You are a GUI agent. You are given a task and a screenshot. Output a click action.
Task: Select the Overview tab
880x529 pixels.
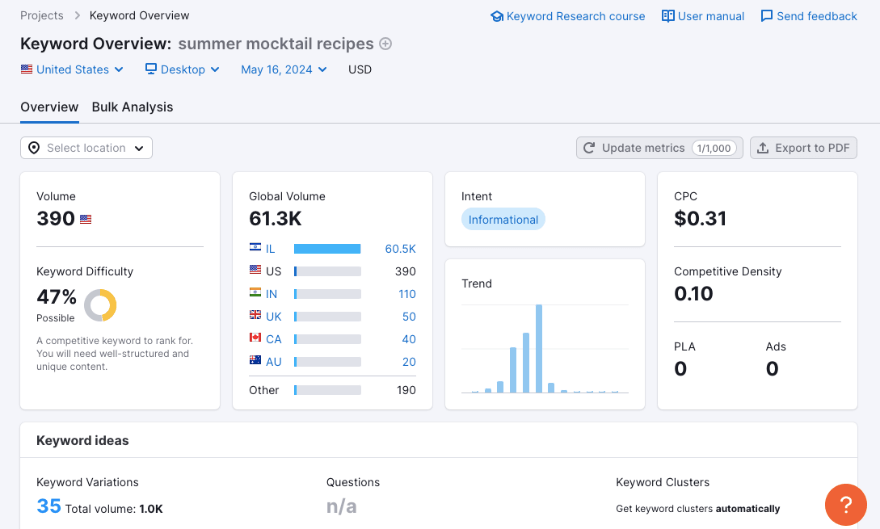click(x=49, y=107)
